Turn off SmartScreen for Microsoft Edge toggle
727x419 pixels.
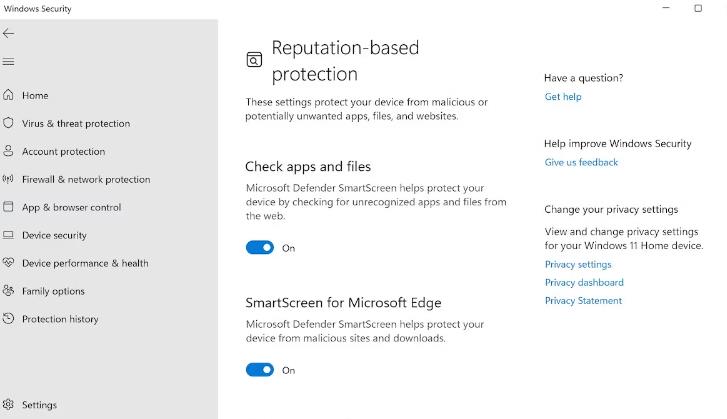pos(260,370)
